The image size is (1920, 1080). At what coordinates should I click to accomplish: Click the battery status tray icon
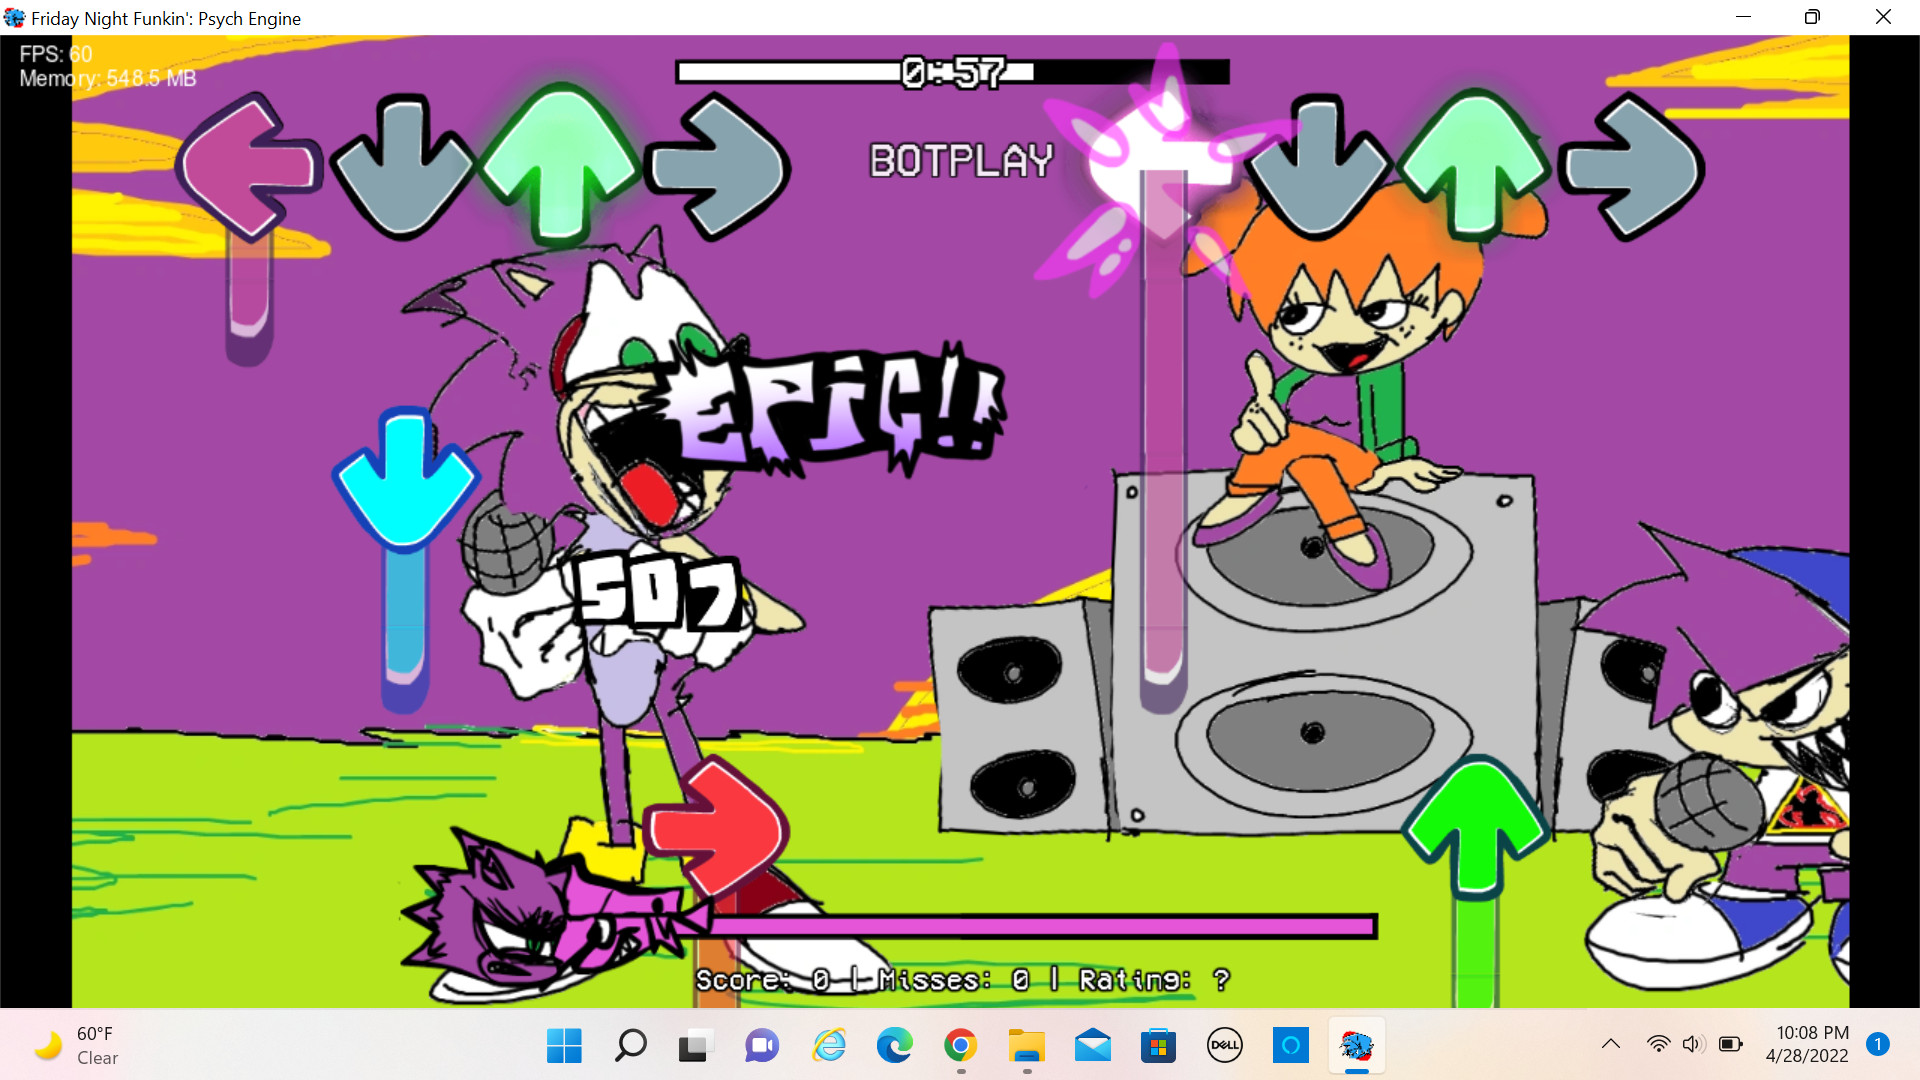point(1730,1044)
